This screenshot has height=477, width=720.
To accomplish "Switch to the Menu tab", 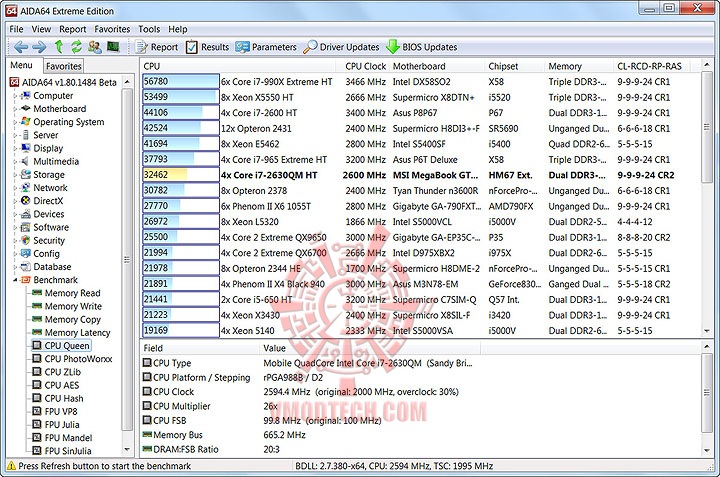I will pyautogui.click(x=22, y=65).
